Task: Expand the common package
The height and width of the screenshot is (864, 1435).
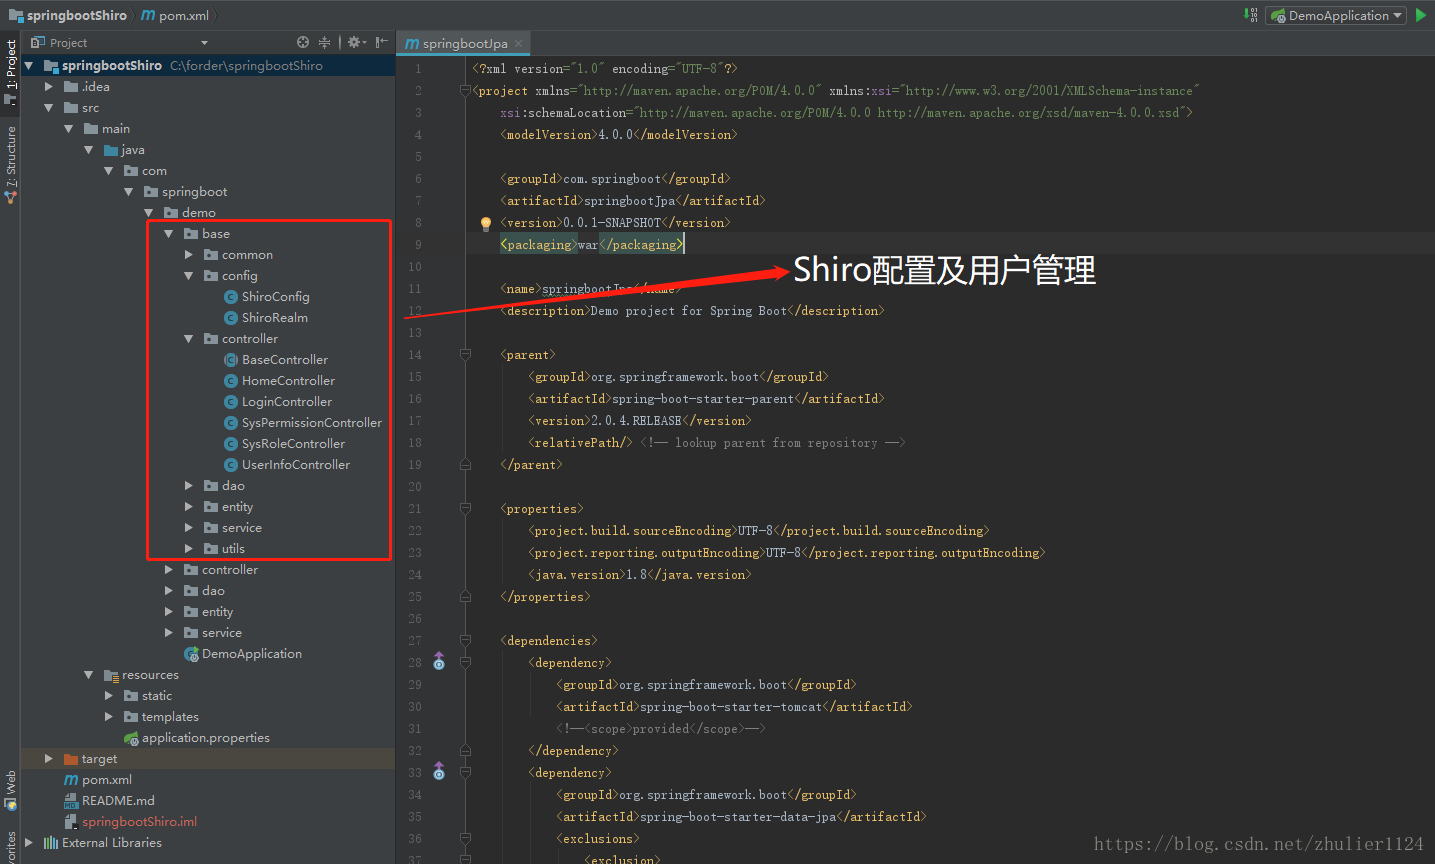Action: tap(188, 254)
